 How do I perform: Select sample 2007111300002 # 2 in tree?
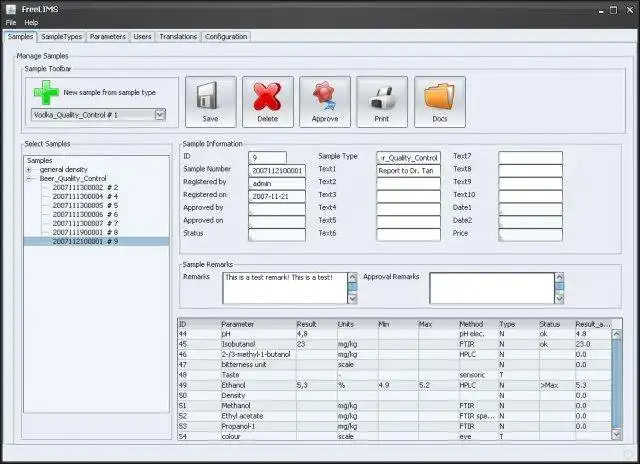pos(85,187)
